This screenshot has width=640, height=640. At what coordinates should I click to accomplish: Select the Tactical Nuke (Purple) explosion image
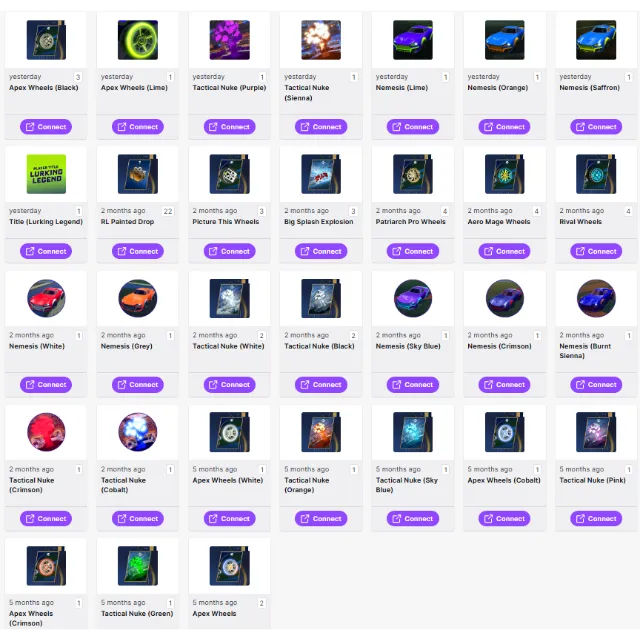229,40
